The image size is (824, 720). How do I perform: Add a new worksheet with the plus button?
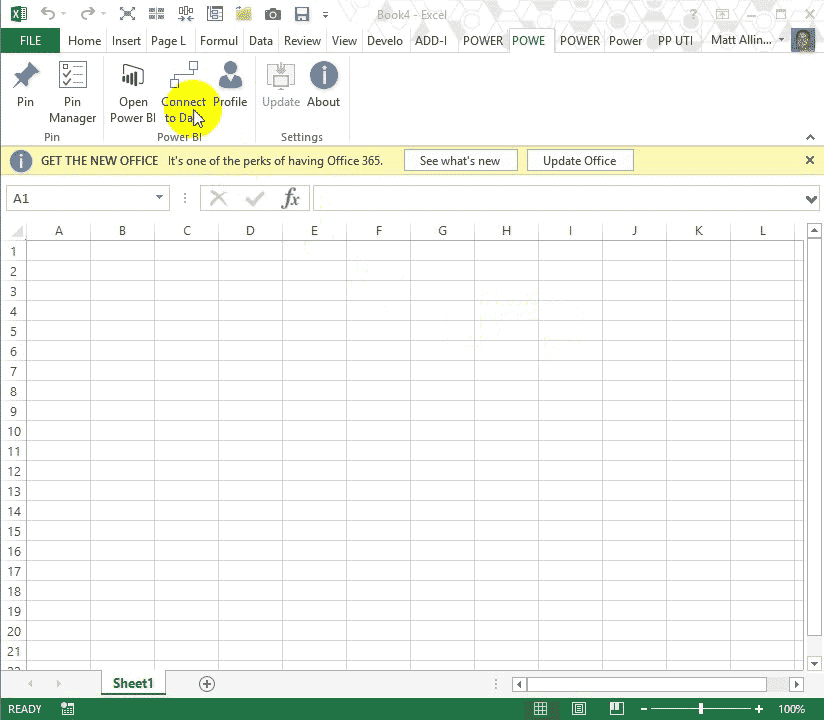click(206, 683)
